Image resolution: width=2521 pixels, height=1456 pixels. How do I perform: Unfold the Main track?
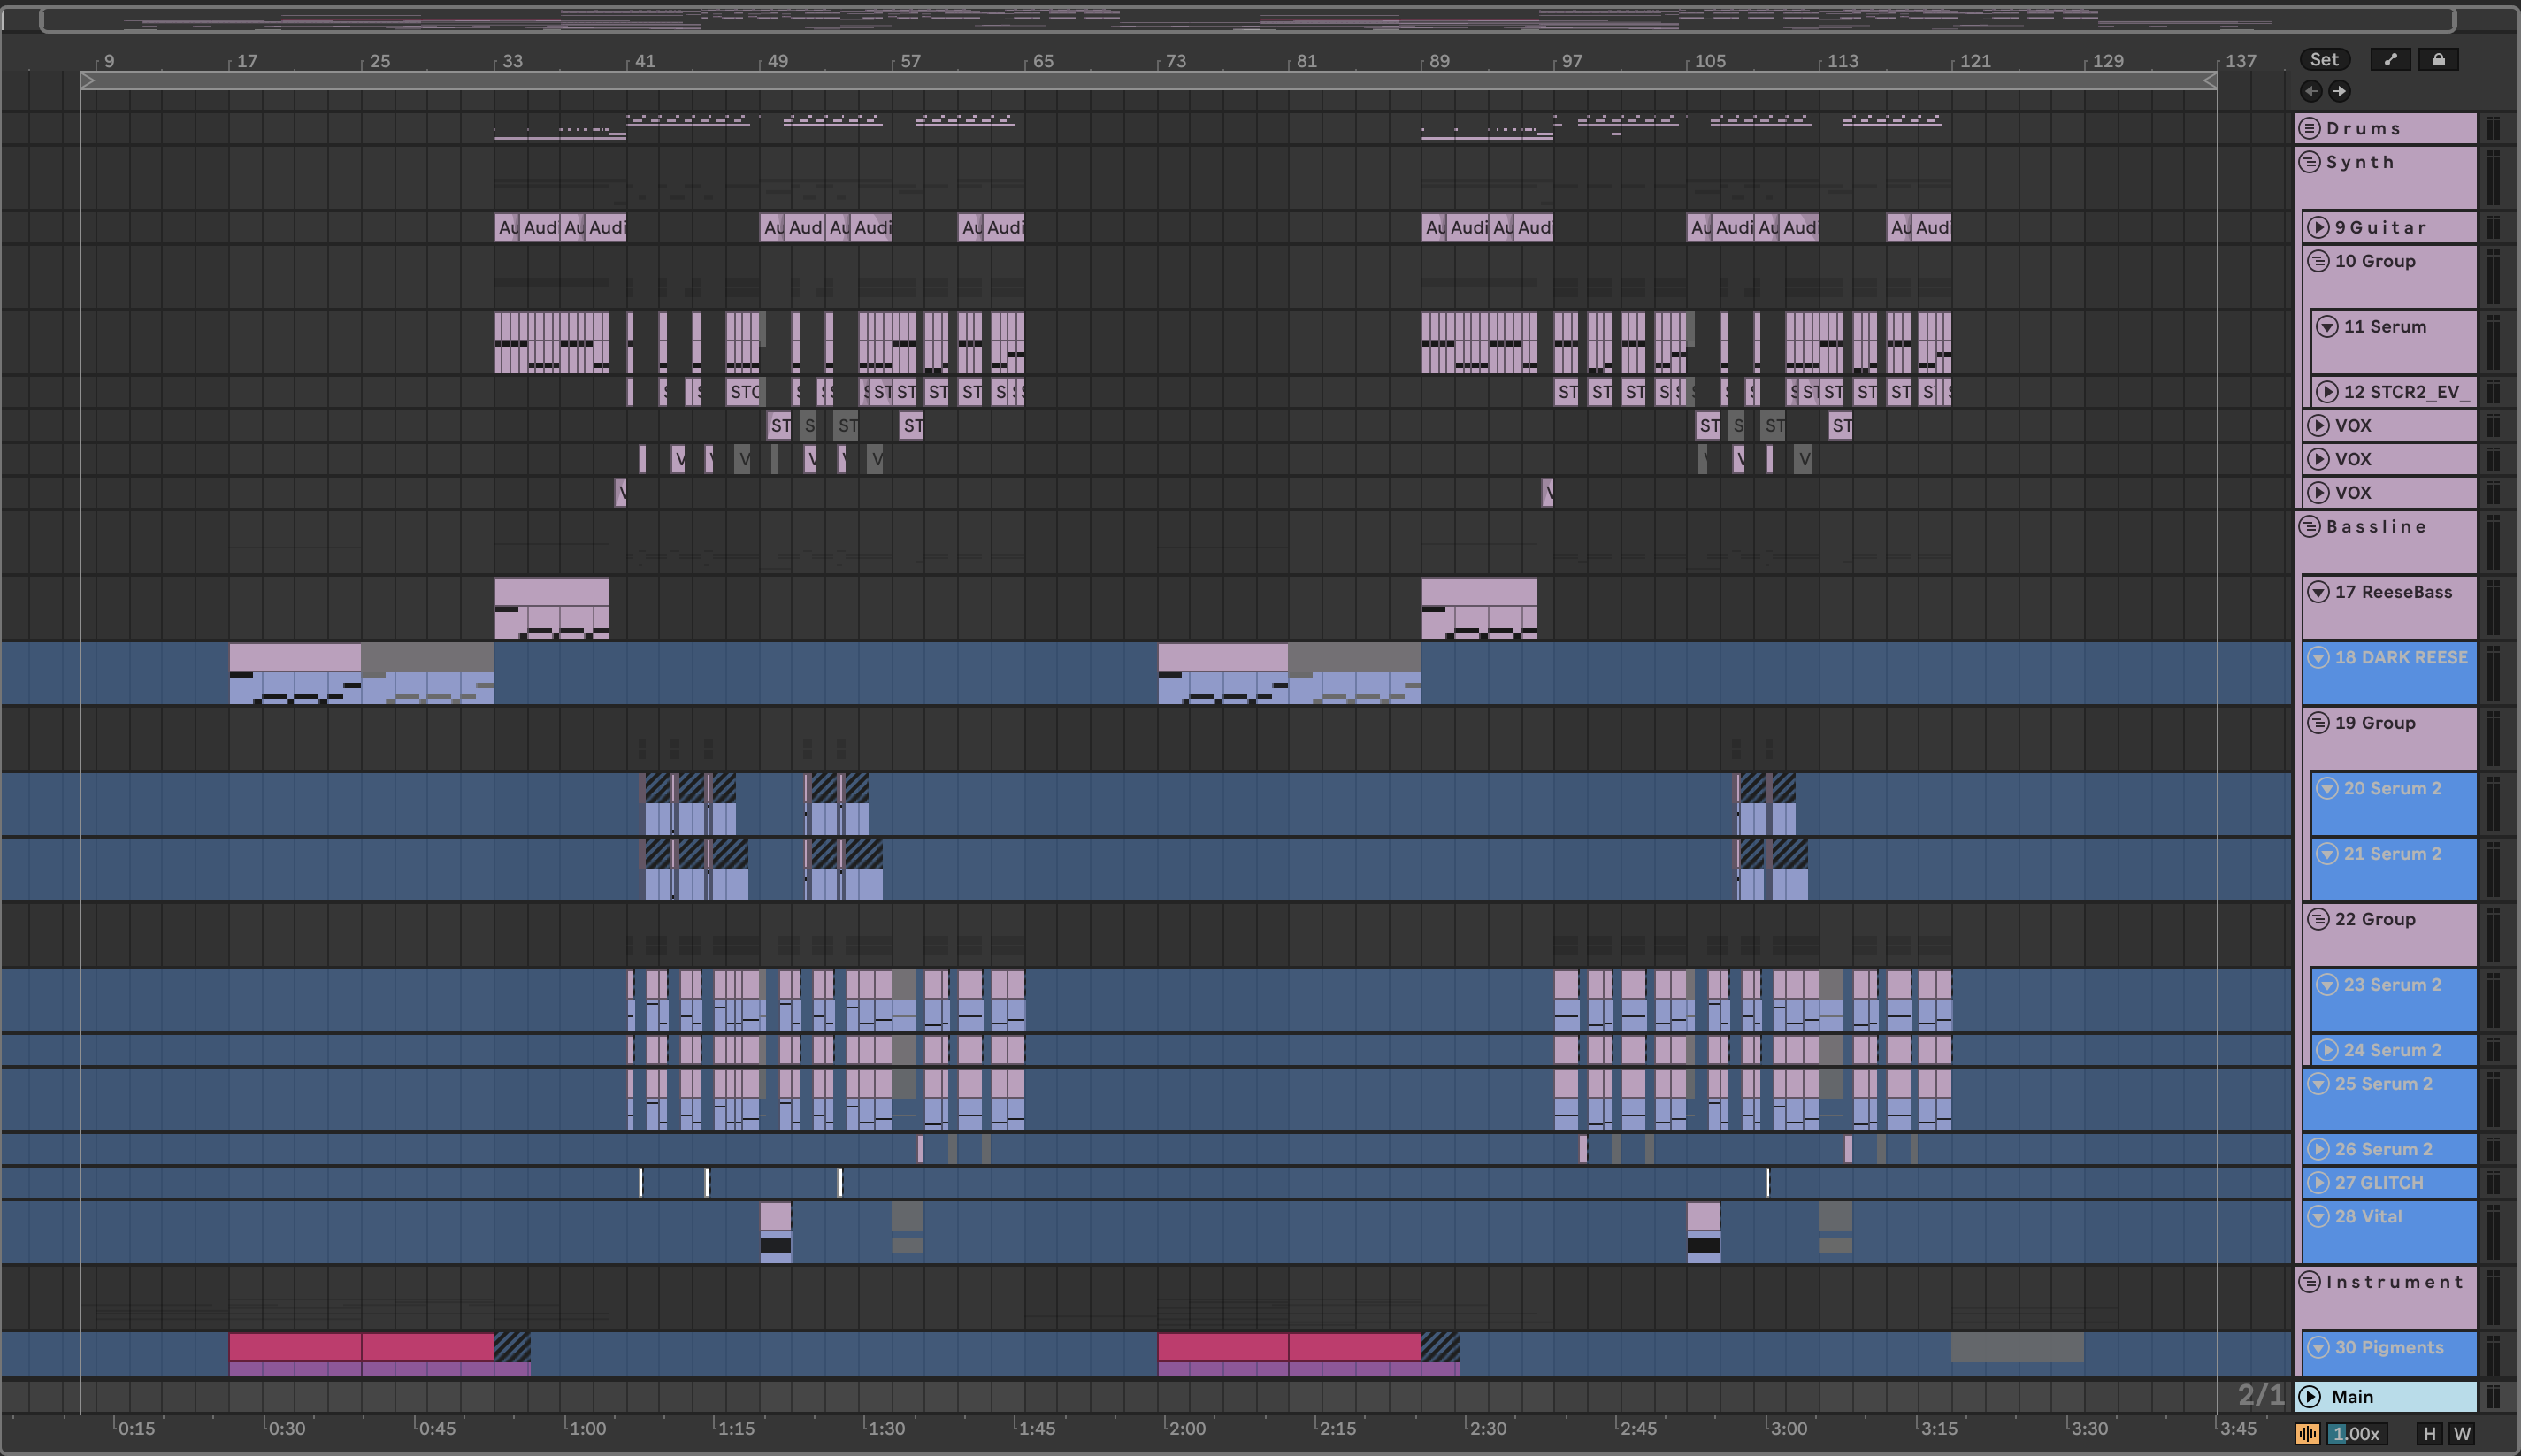coord(2310,1397)
